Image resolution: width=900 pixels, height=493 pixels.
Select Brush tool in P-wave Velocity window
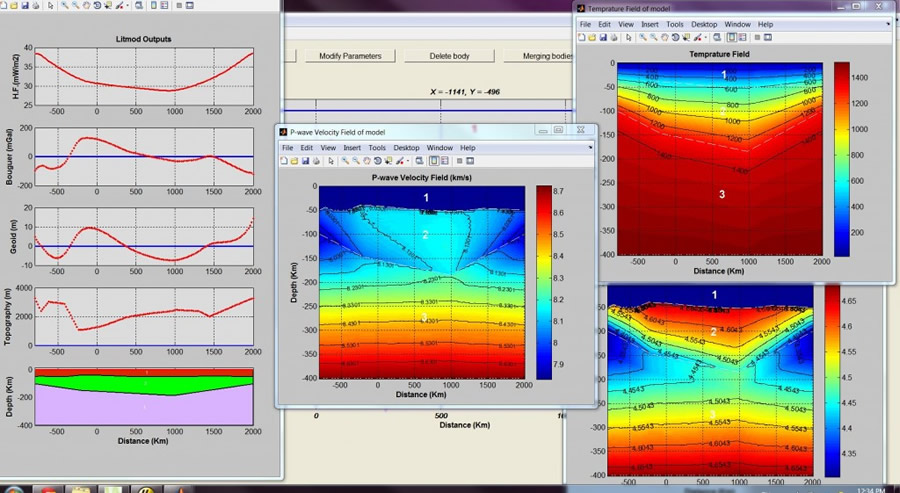[399, 161]
